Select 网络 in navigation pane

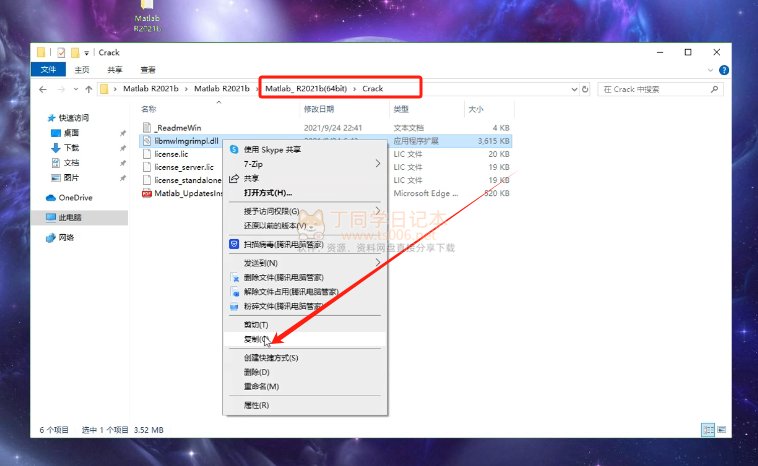pos(60,237)
